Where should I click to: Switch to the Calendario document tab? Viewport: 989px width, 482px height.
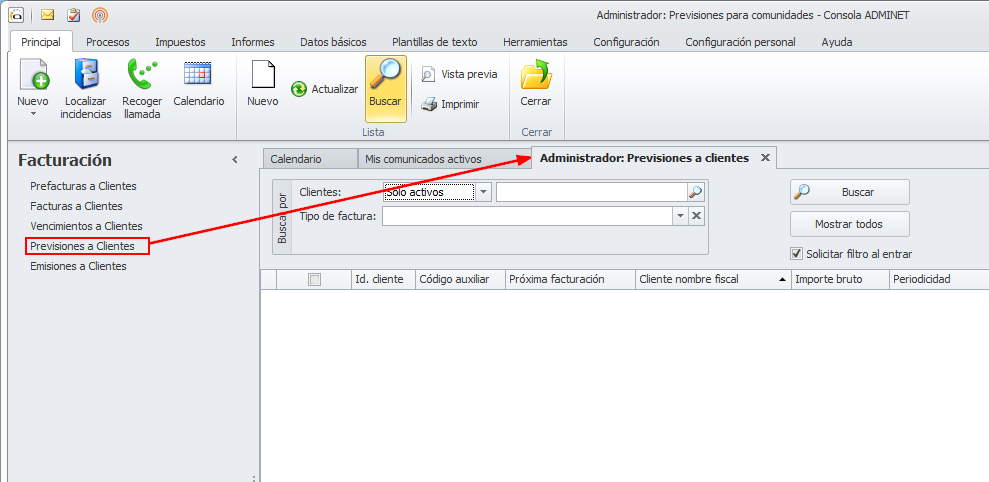310,159
